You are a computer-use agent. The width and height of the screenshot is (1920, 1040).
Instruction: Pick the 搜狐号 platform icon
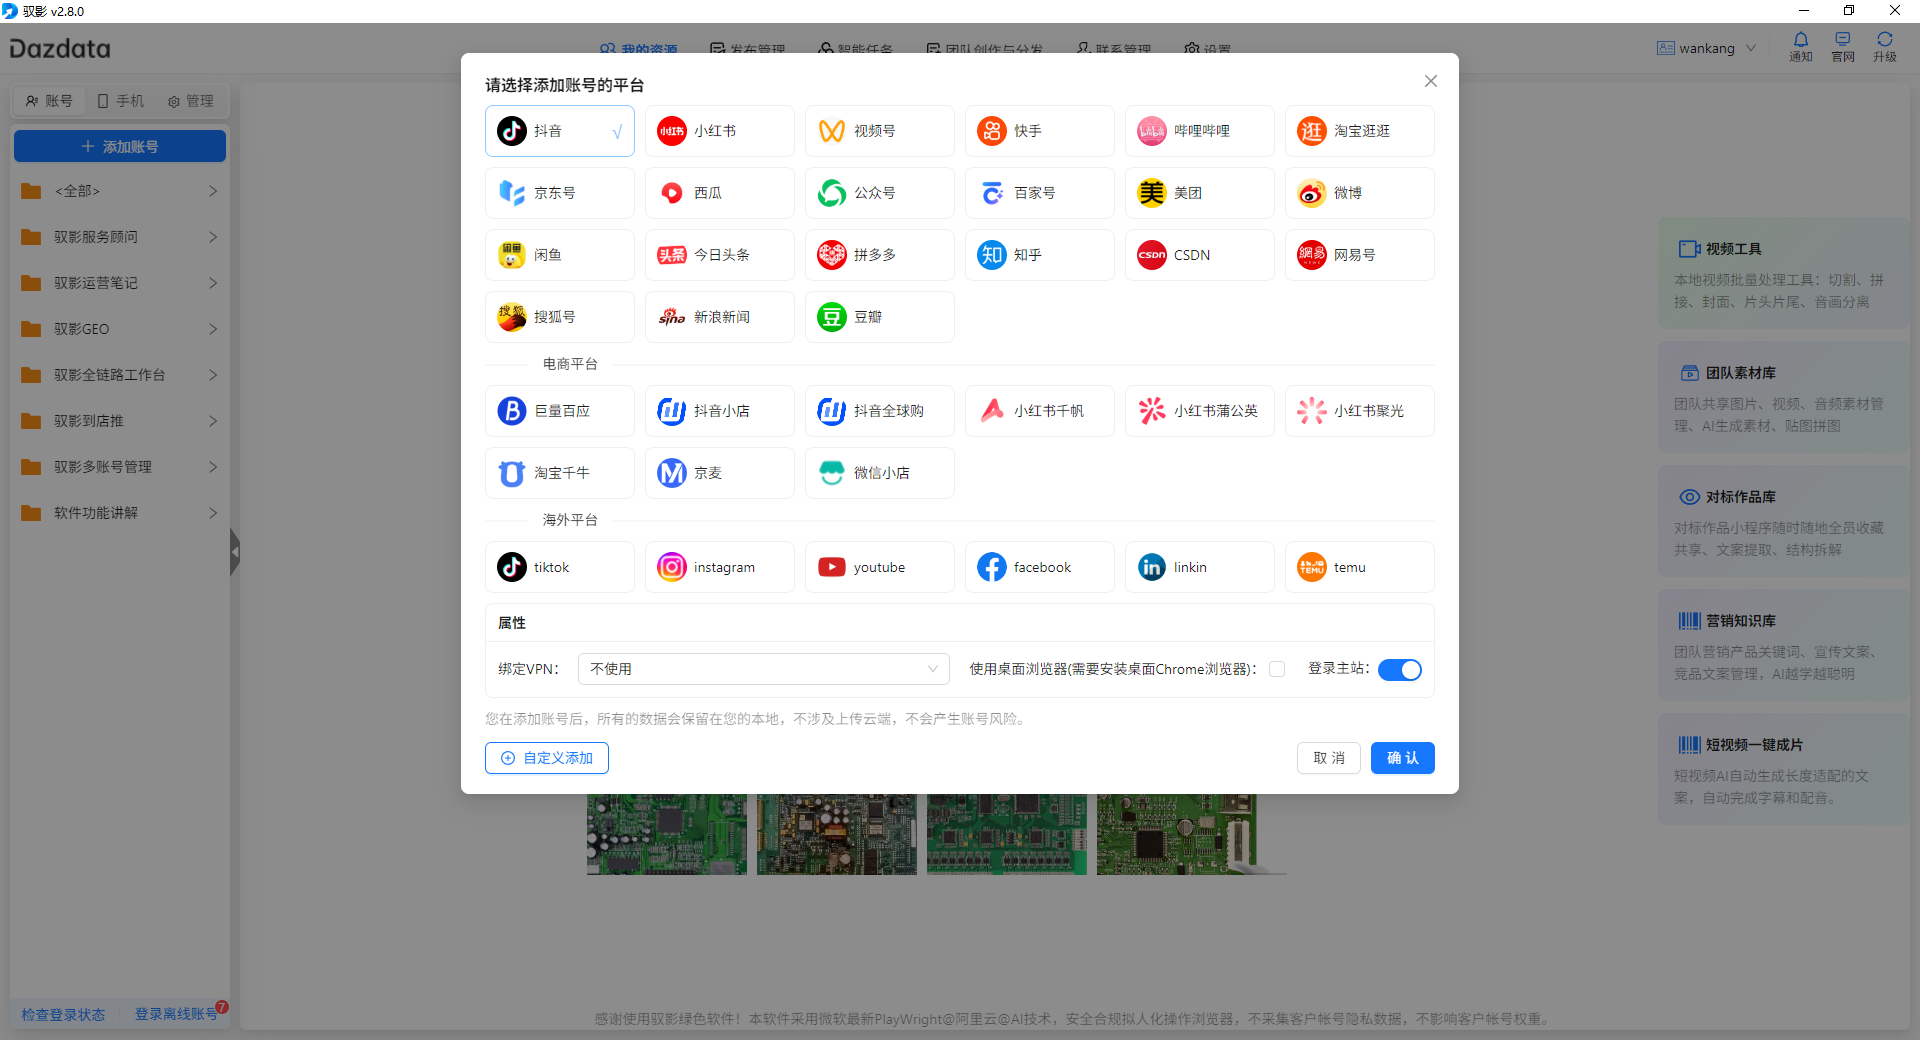(x=512, y=317)
